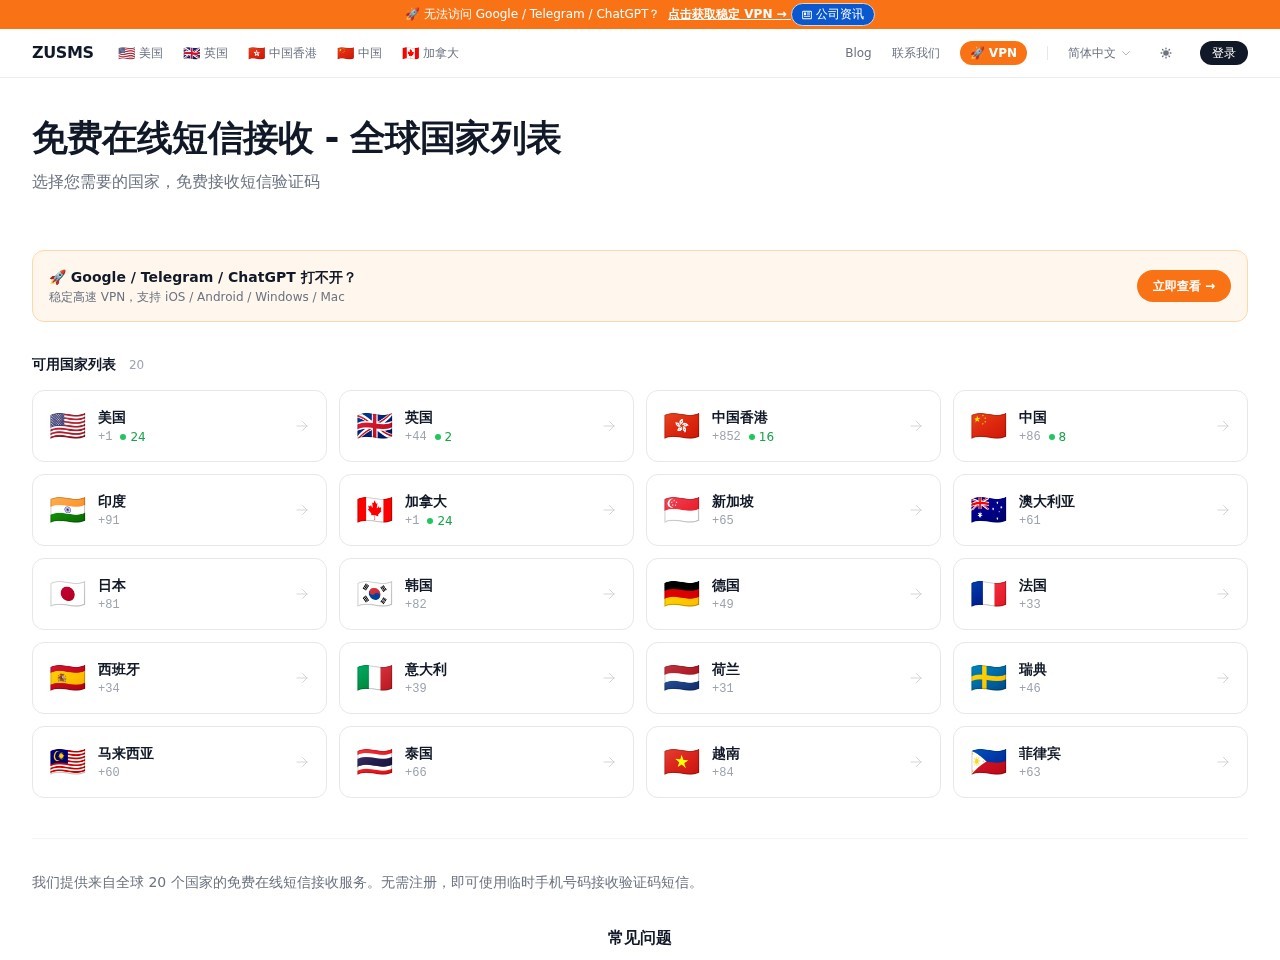
Task: Click the Italy flag in 意大利 card
Action: click(375, 678)
